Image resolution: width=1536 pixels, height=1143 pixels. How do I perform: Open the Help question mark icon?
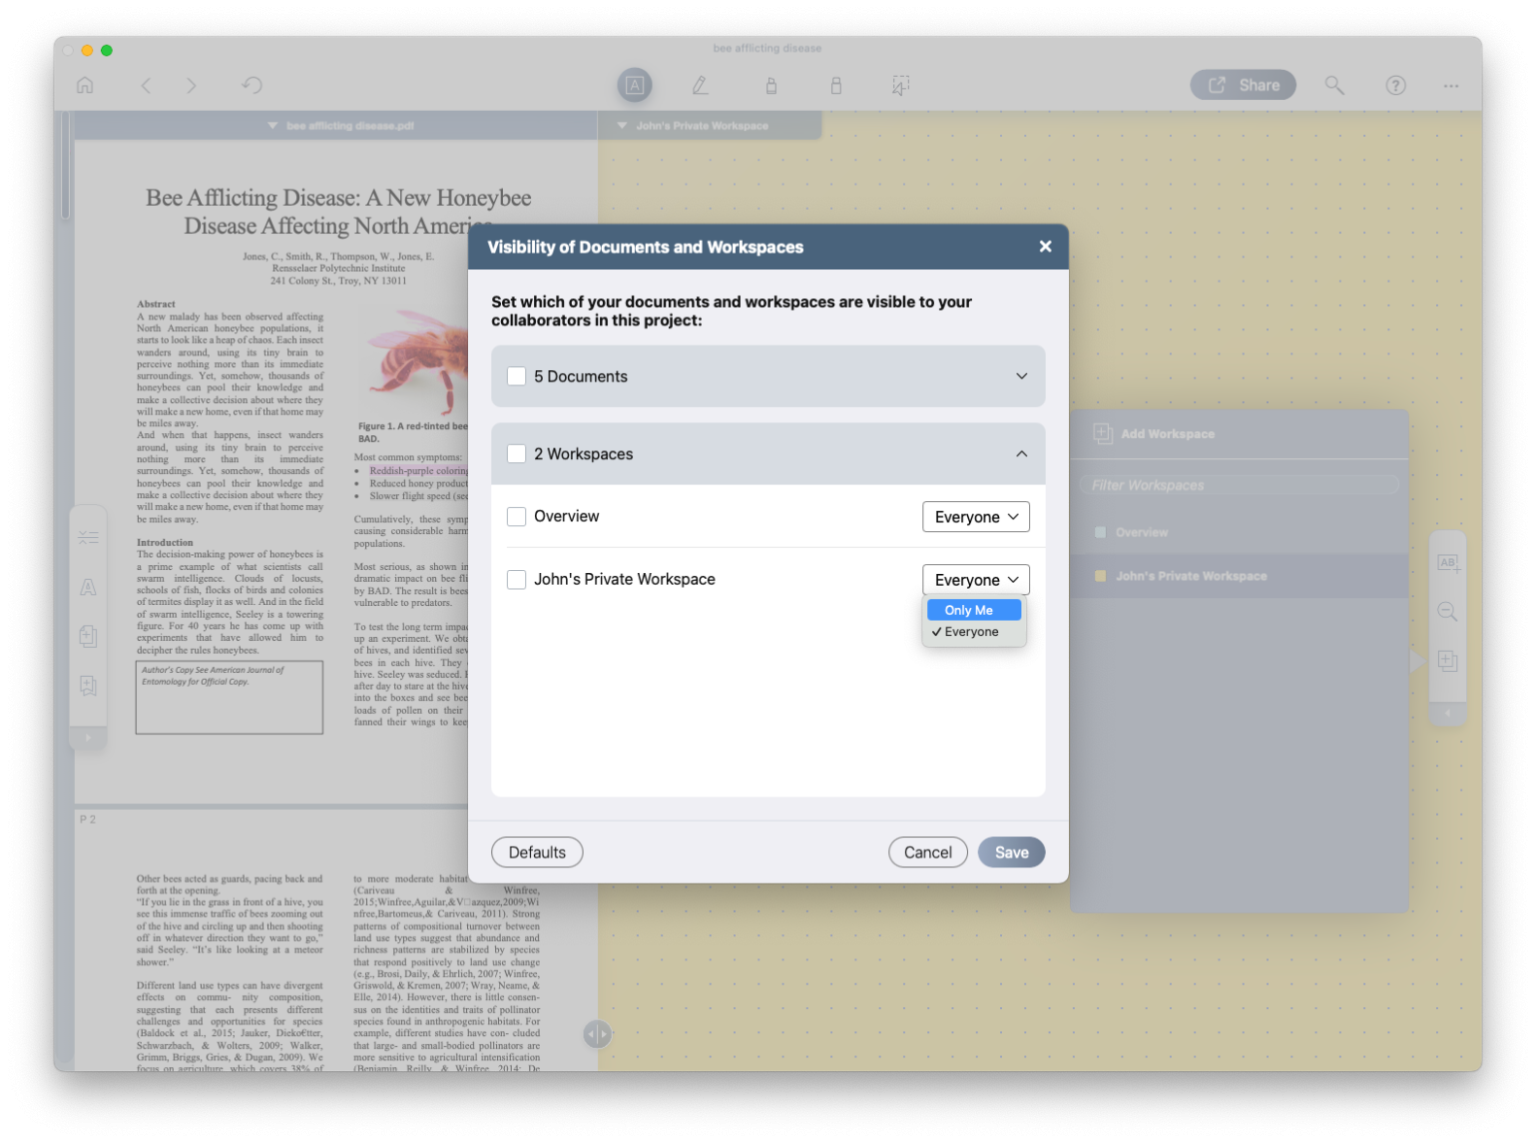click(1396, 85)
